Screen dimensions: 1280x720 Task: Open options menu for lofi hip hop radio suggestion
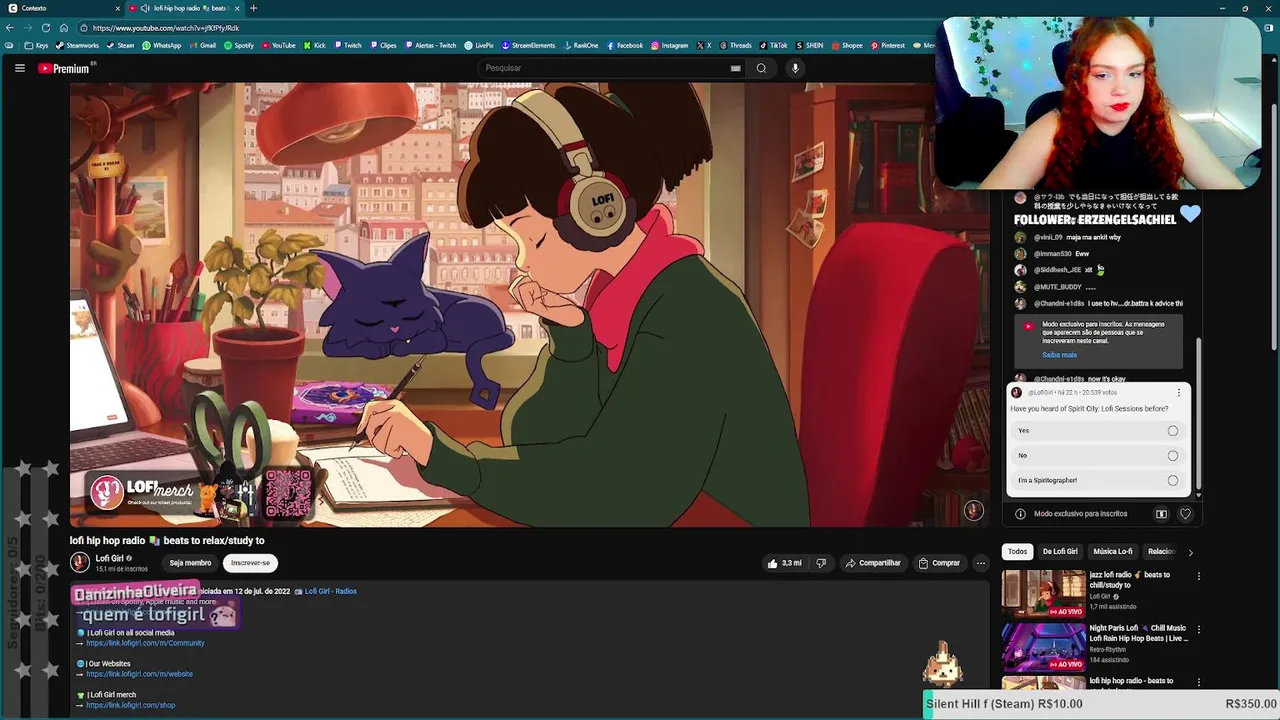(x=1198, y=682)
